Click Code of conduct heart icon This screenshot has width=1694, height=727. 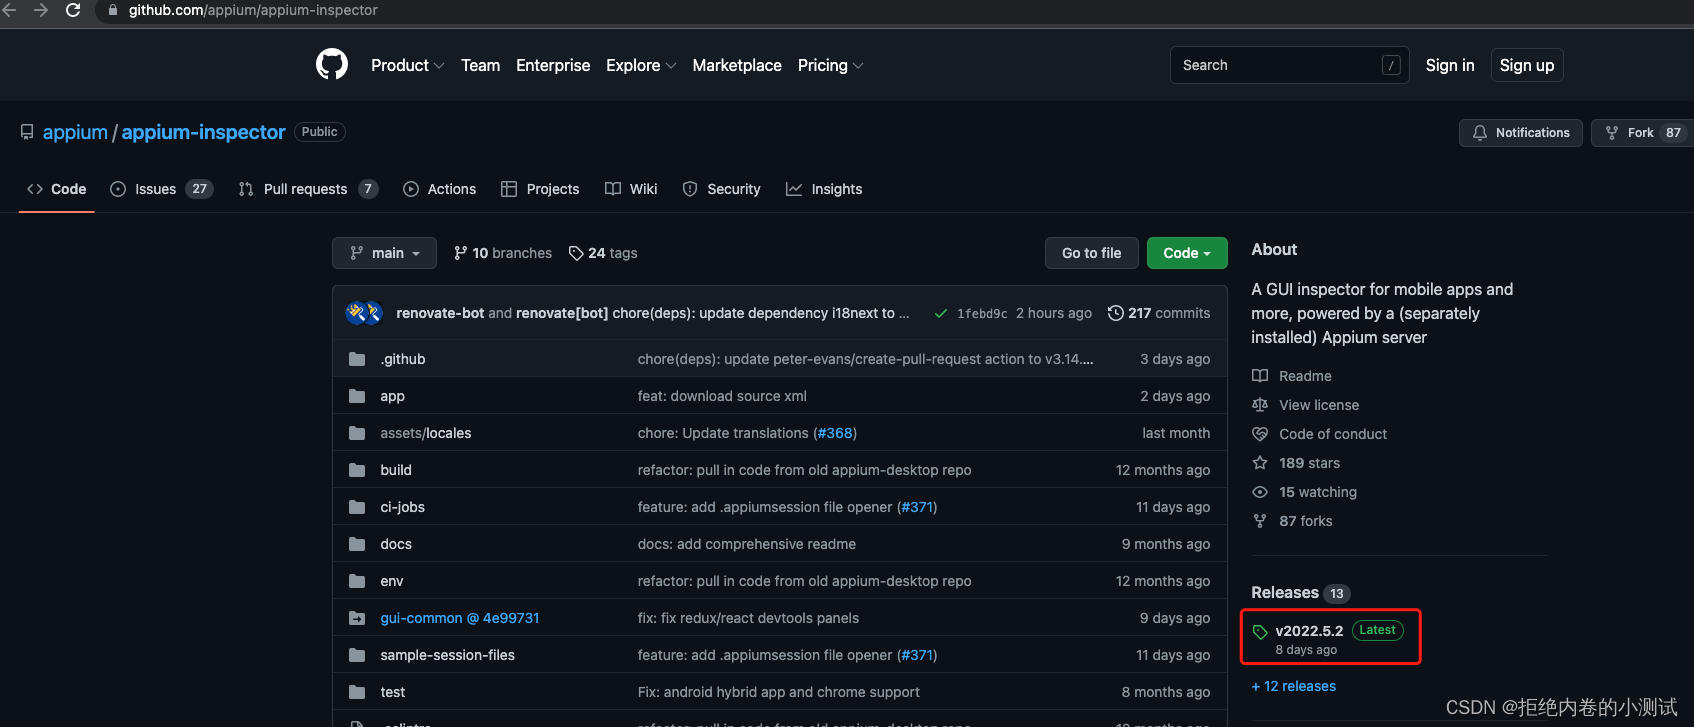pos(1260,434)
